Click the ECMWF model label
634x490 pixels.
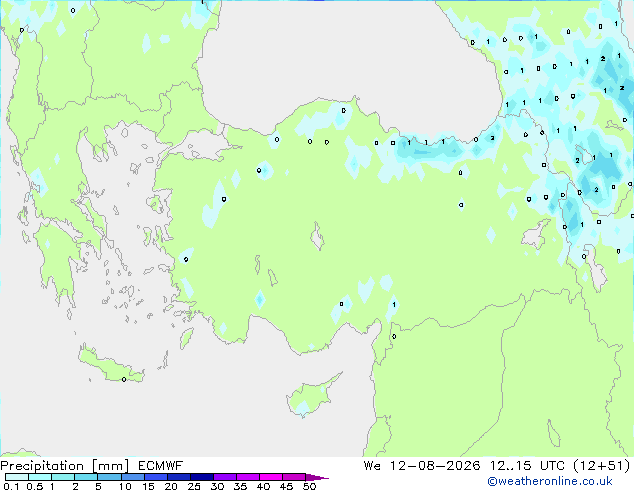161,466
